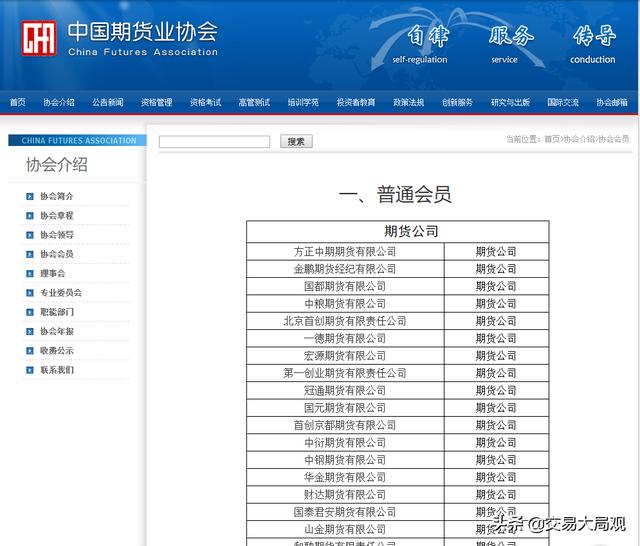Click arrow icon beside 职能部门
The height and width of the screenshot is (546, 640).
[x=30, y=312]
